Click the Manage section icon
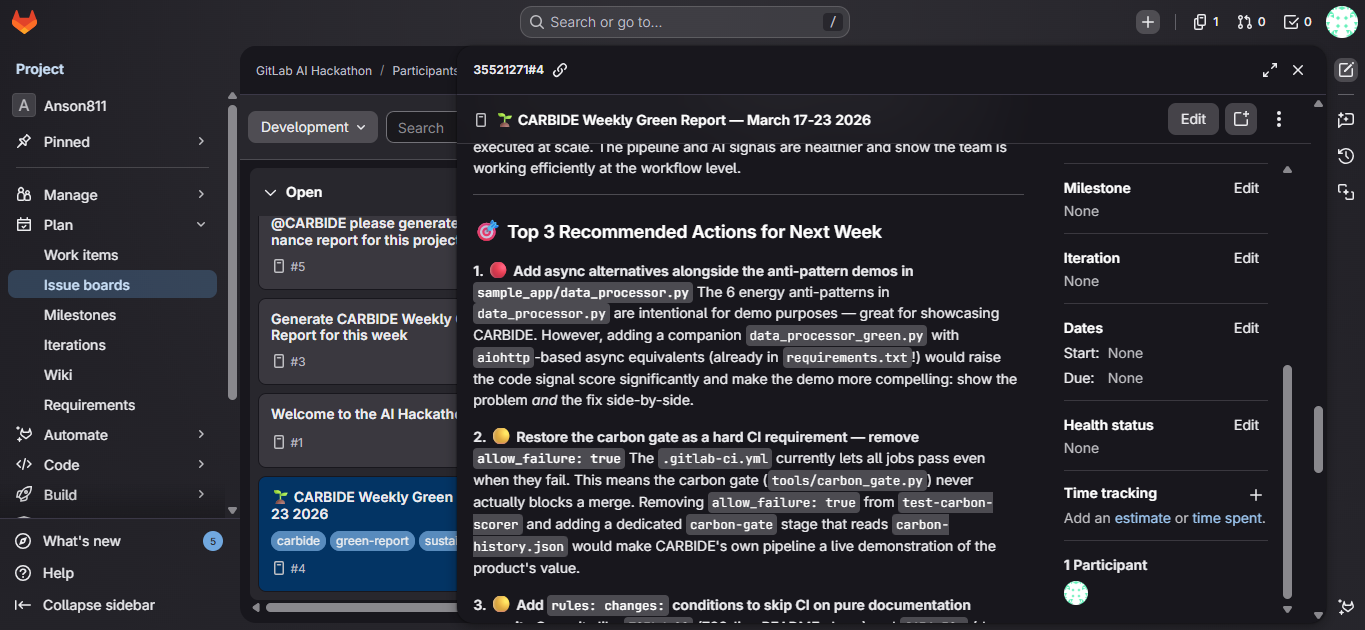The image size is (1365, 630). click(24, 195)
